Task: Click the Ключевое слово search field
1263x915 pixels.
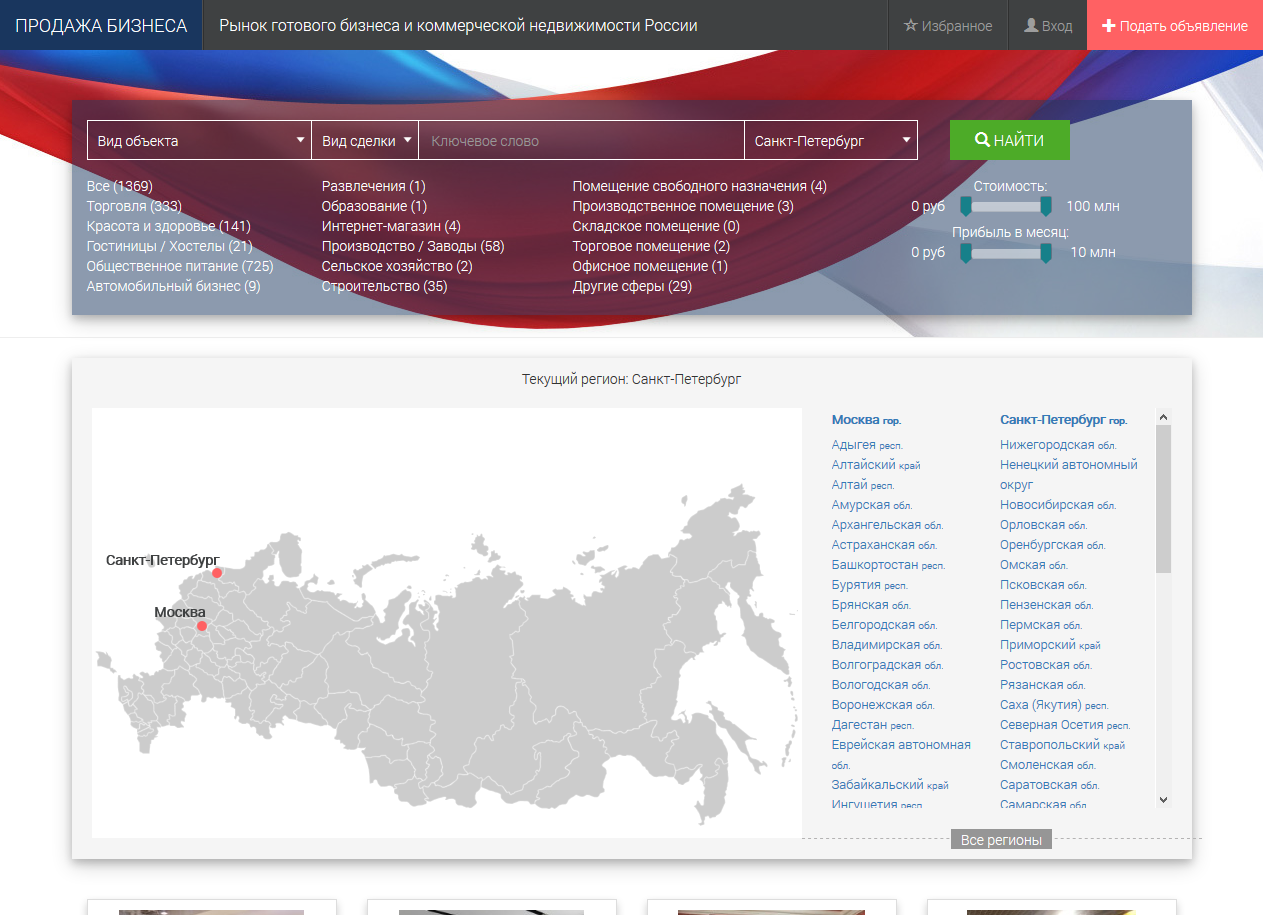Action: pyautogui.click(x=581, y=141)
